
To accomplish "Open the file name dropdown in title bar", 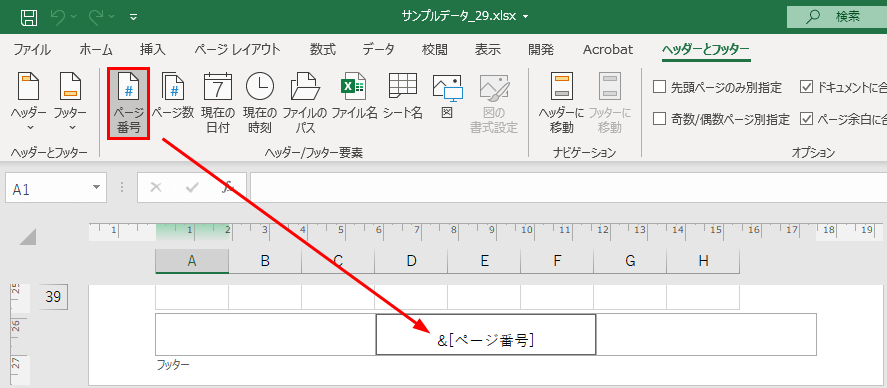I will [526, 17].
